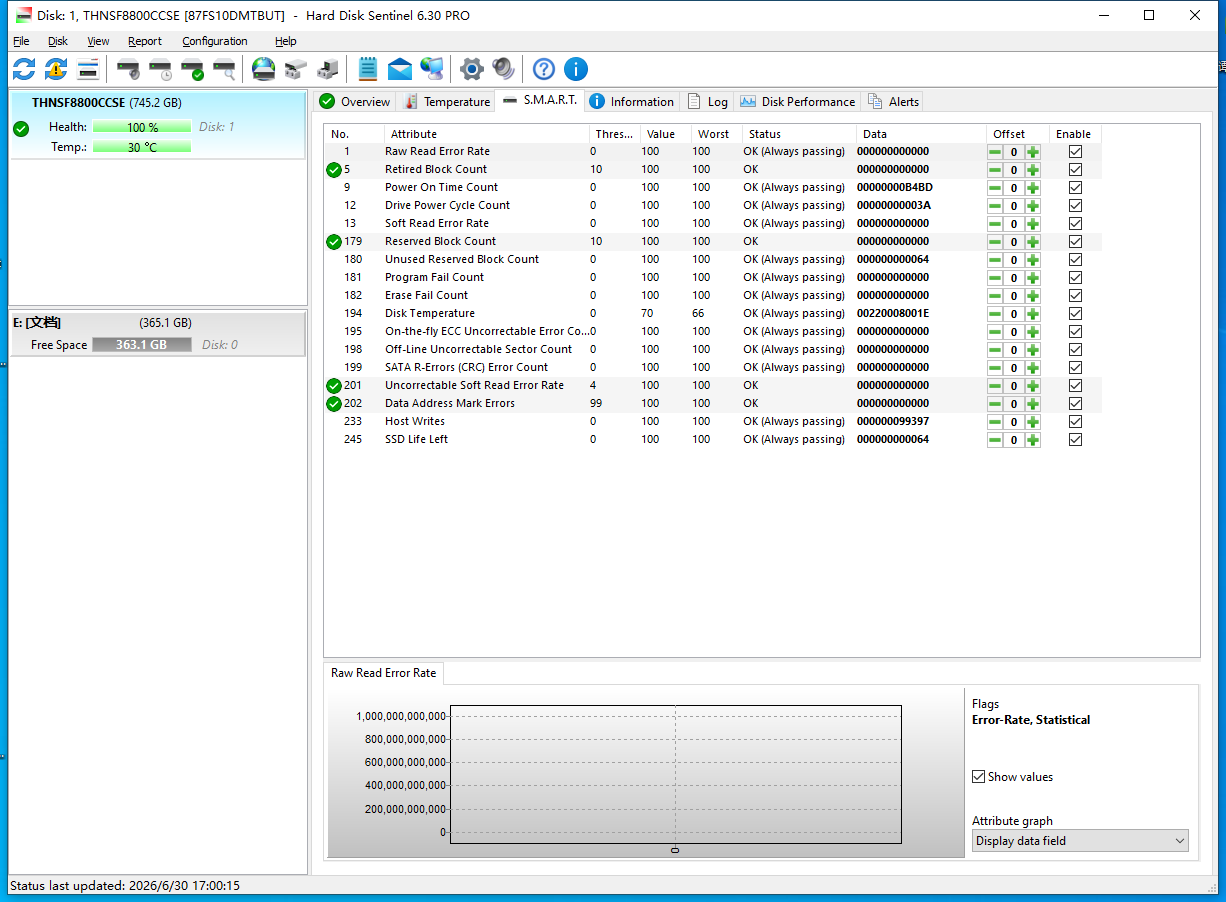
Task: Open the Disk menu
Action: tap(58, 41)
